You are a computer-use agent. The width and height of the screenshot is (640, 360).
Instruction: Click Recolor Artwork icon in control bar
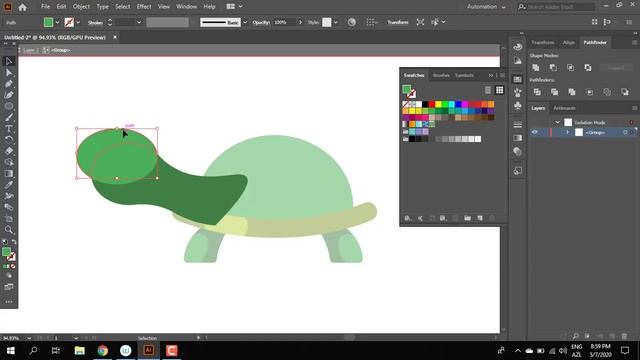(x=351, y=22)
